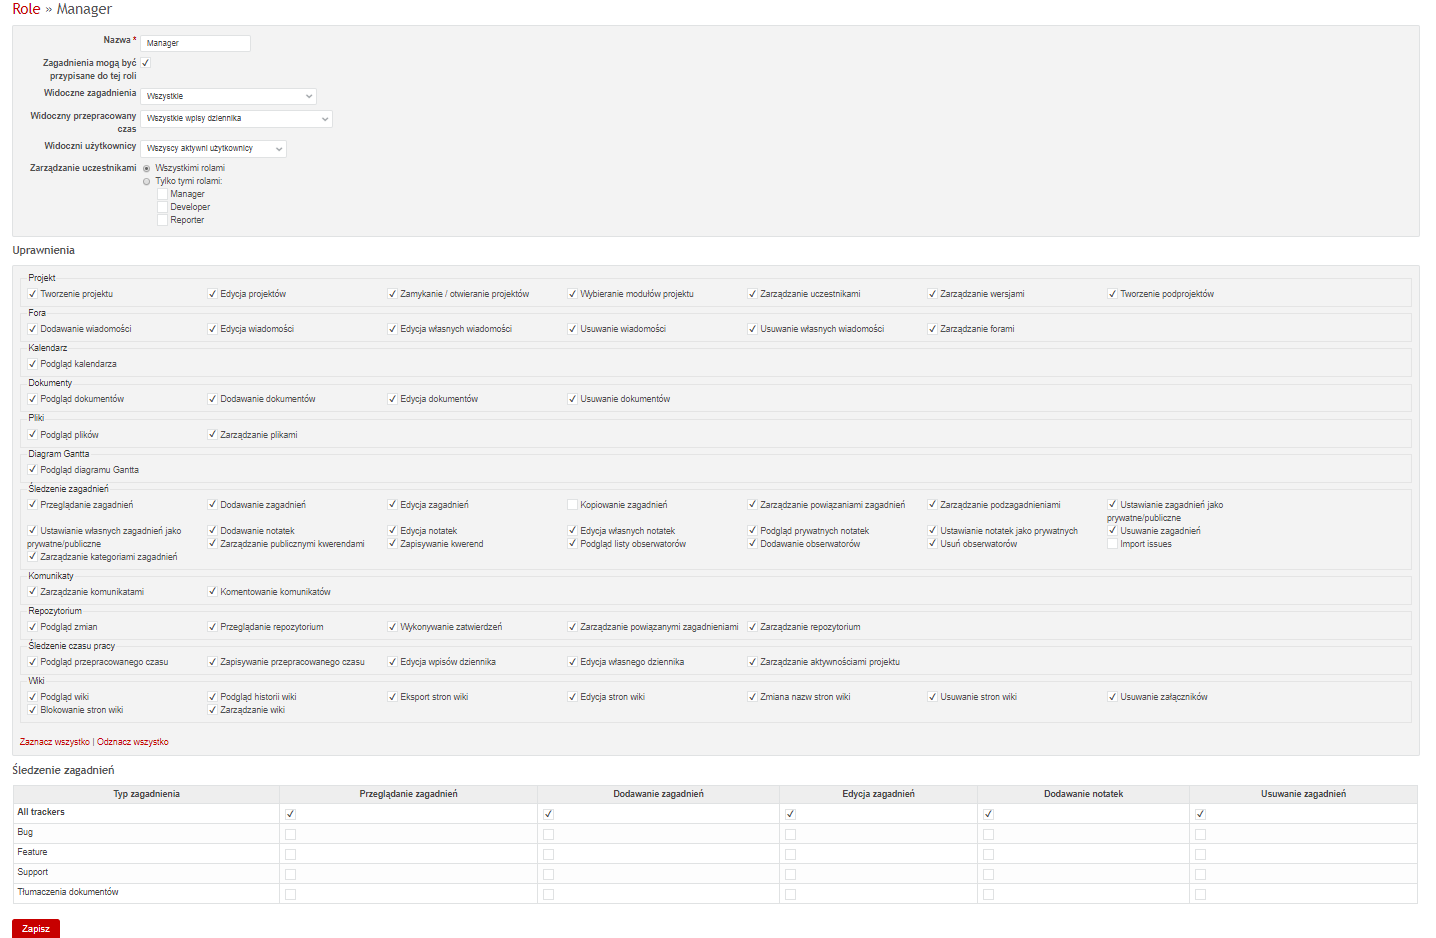The height and width of the screenshot is (938, 1436).
Task: Click the Typ zagadnienia column header
Action: pyautogui.click(x=146, y=794)
